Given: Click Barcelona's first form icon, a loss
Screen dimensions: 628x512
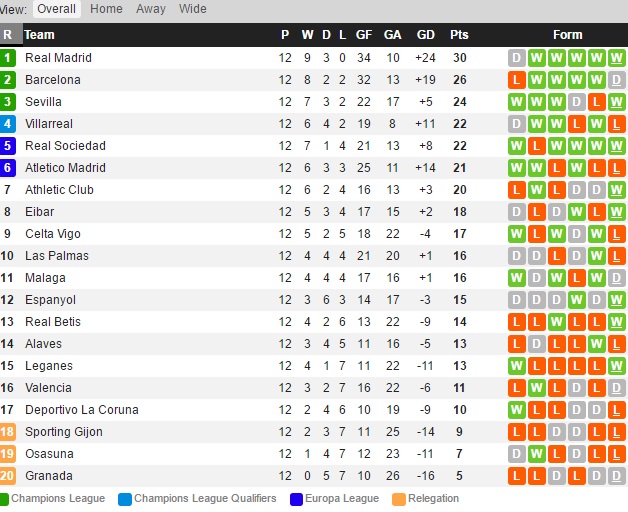Looking at the screenshot, I should (x=517, y=80).
